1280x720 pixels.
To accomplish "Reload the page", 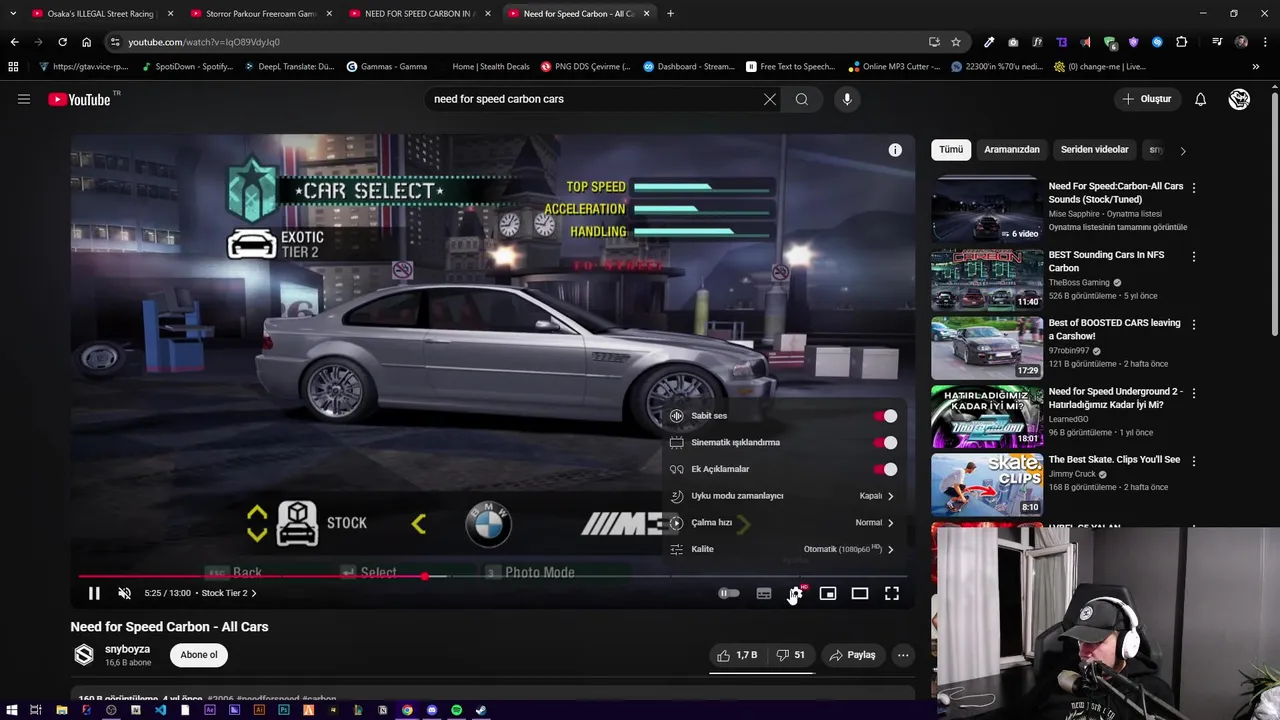I will click(x=62, y=42).
